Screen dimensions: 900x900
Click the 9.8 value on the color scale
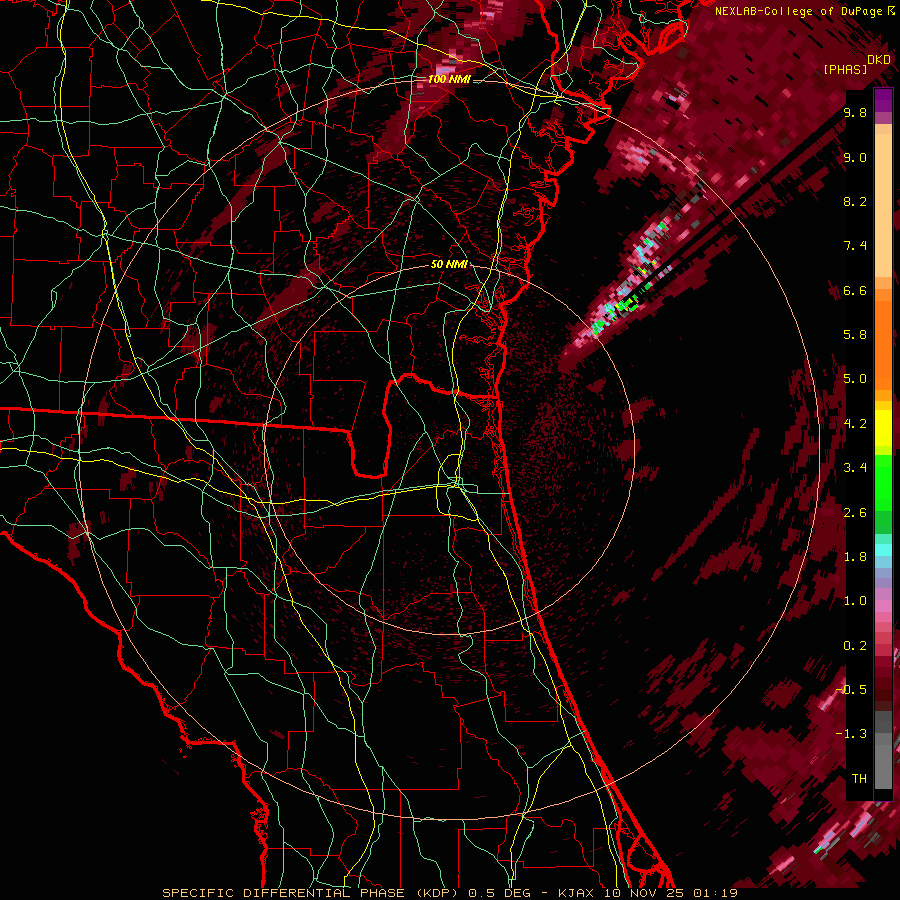(855, 112)
